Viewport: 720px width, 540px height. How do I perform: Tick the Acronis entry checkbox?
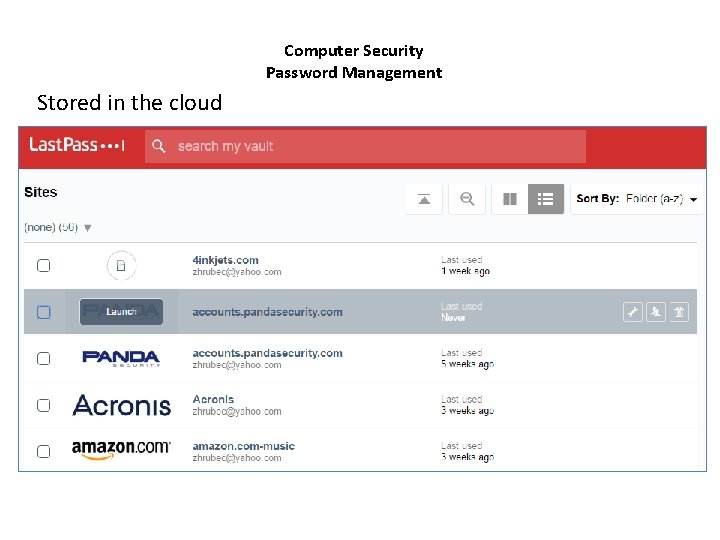tap(43, 405)
